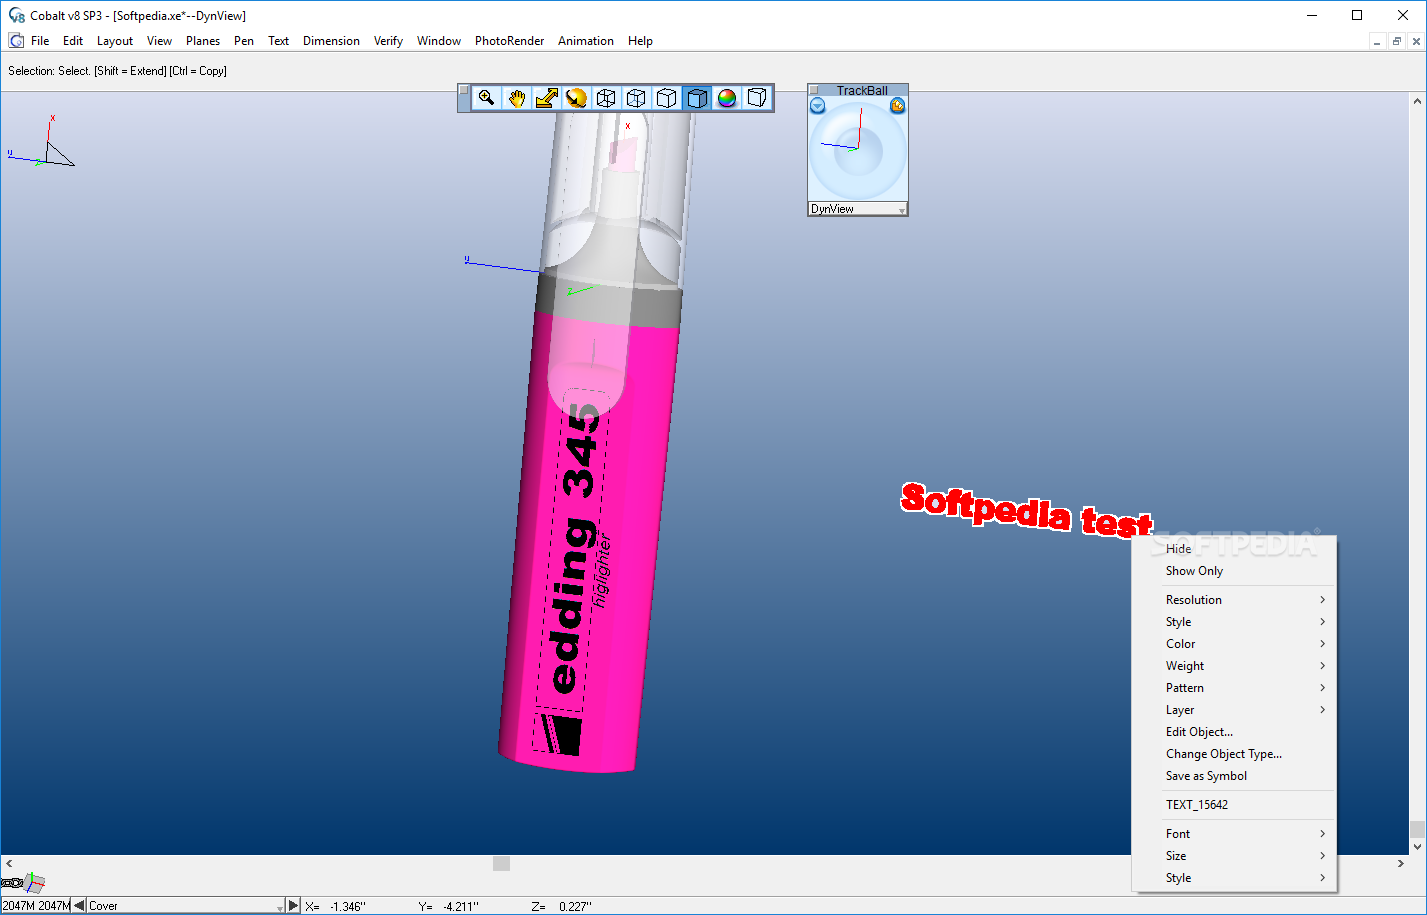Click the TrackBall rotation sphere
Viewport: 1427px width, 915px height.
pyautogui.click(x=858, y=150)
